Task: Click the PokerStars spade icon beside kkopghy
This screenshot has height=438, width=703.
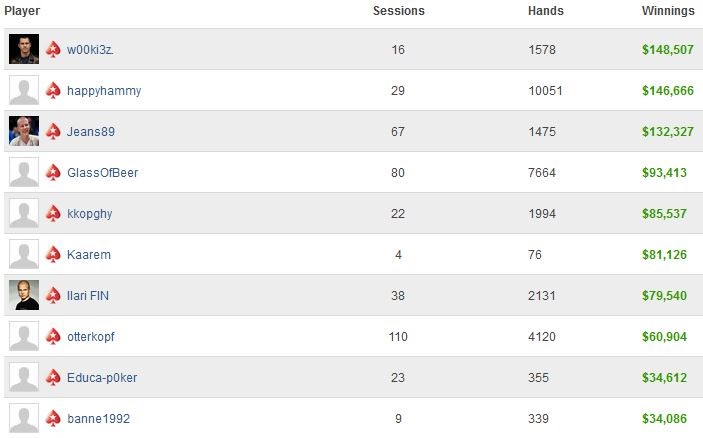Action: (x=53, y=213)
